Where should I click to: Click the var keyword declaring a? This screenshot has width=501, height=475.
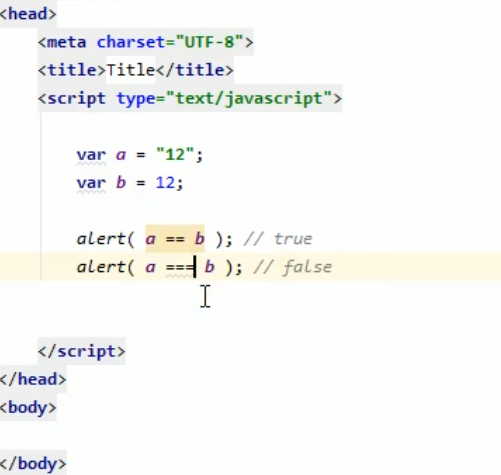point(91,155)
